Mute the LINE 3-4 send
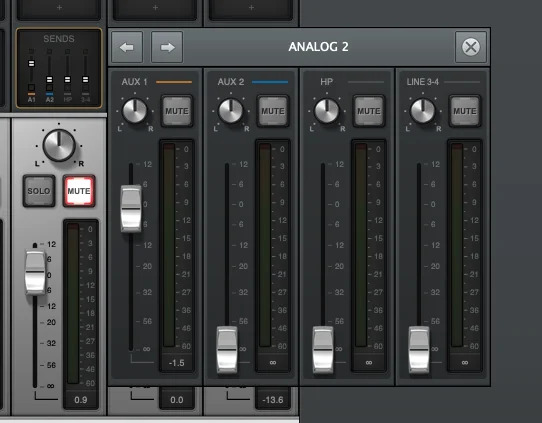 (x=465, y=111)
